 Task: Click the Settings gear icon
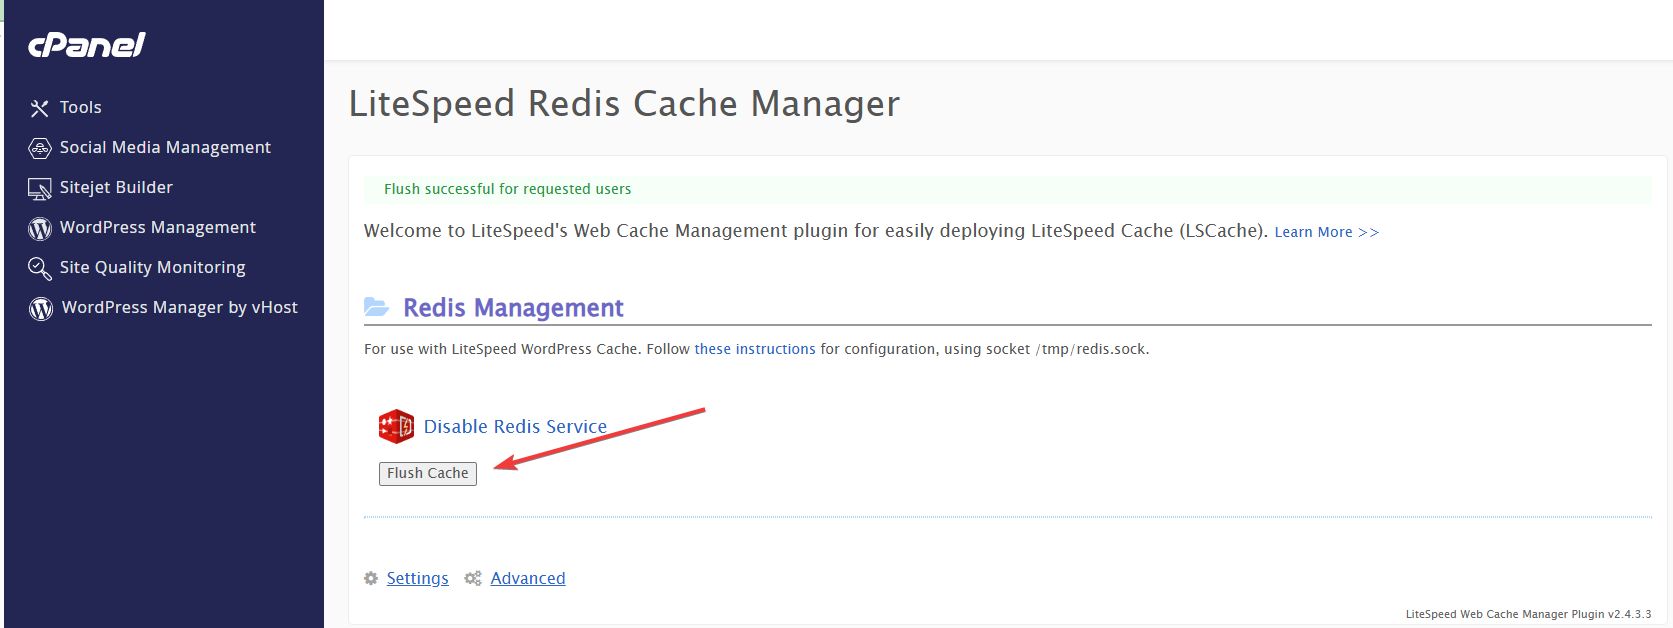click(x=371, y=578)
